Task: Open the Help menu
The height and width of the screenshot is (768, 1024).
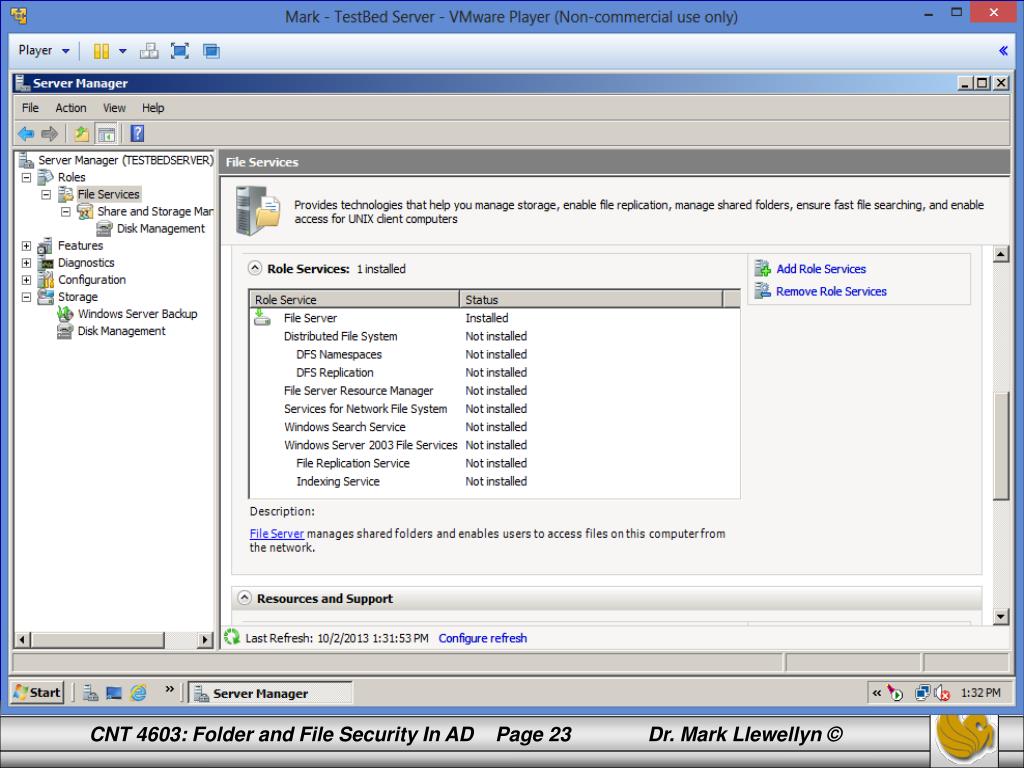Action: [153, 108]
